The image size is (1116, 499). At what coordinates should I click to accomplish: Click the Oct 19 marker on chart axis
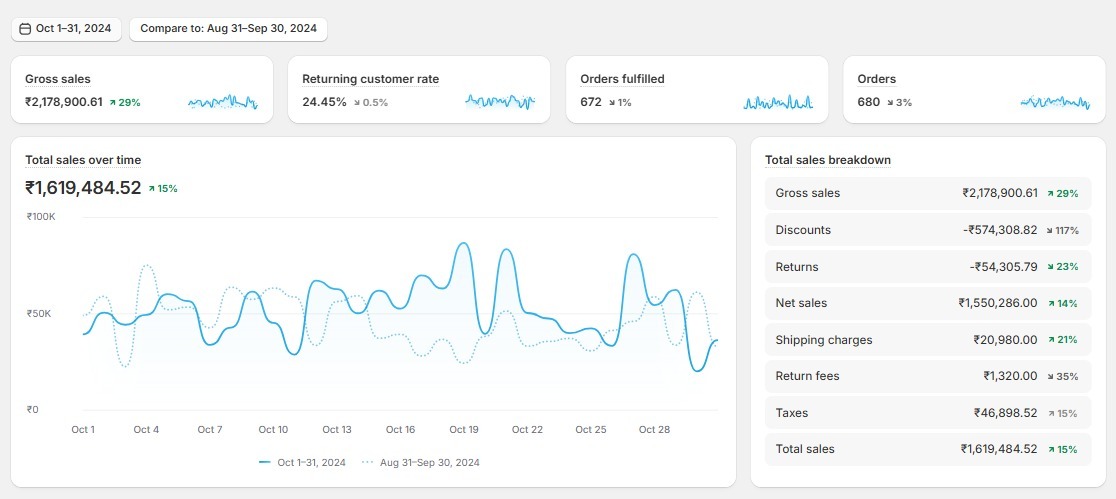click(464, 429)
